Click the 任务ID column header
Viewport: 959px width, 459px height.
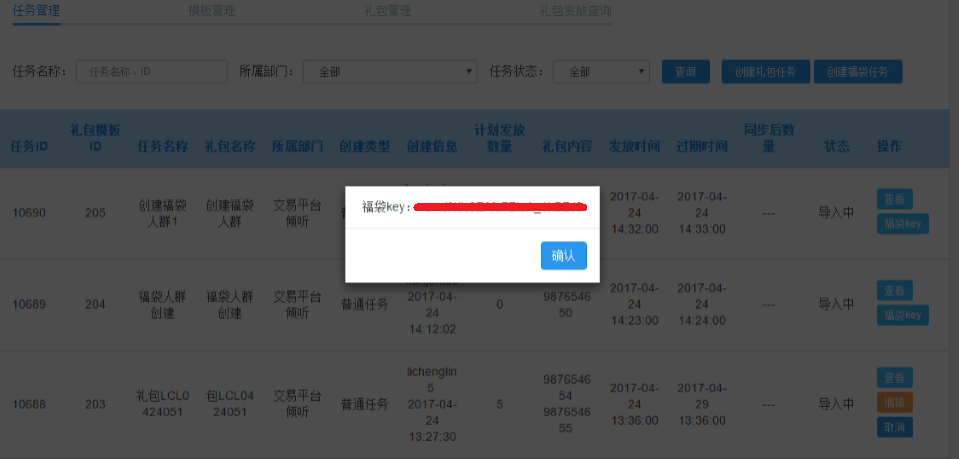29,146
